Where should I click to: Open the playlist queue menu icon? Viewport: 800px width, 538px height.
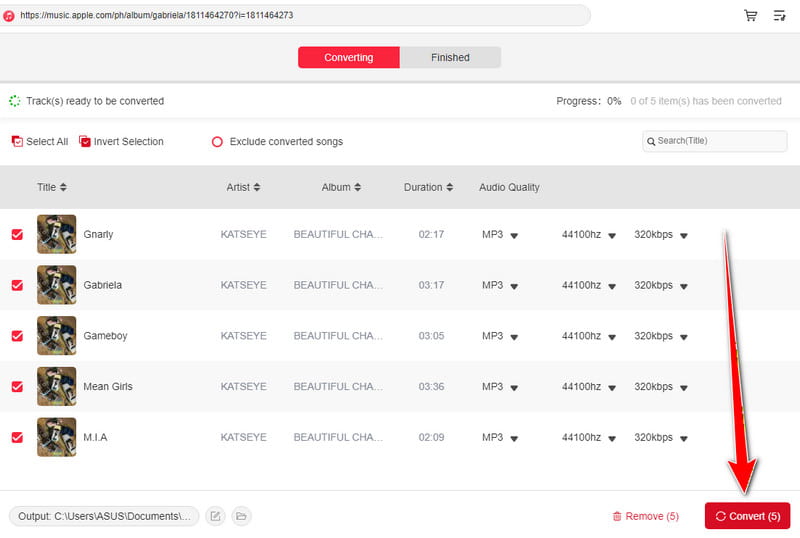tap(780, 16)
